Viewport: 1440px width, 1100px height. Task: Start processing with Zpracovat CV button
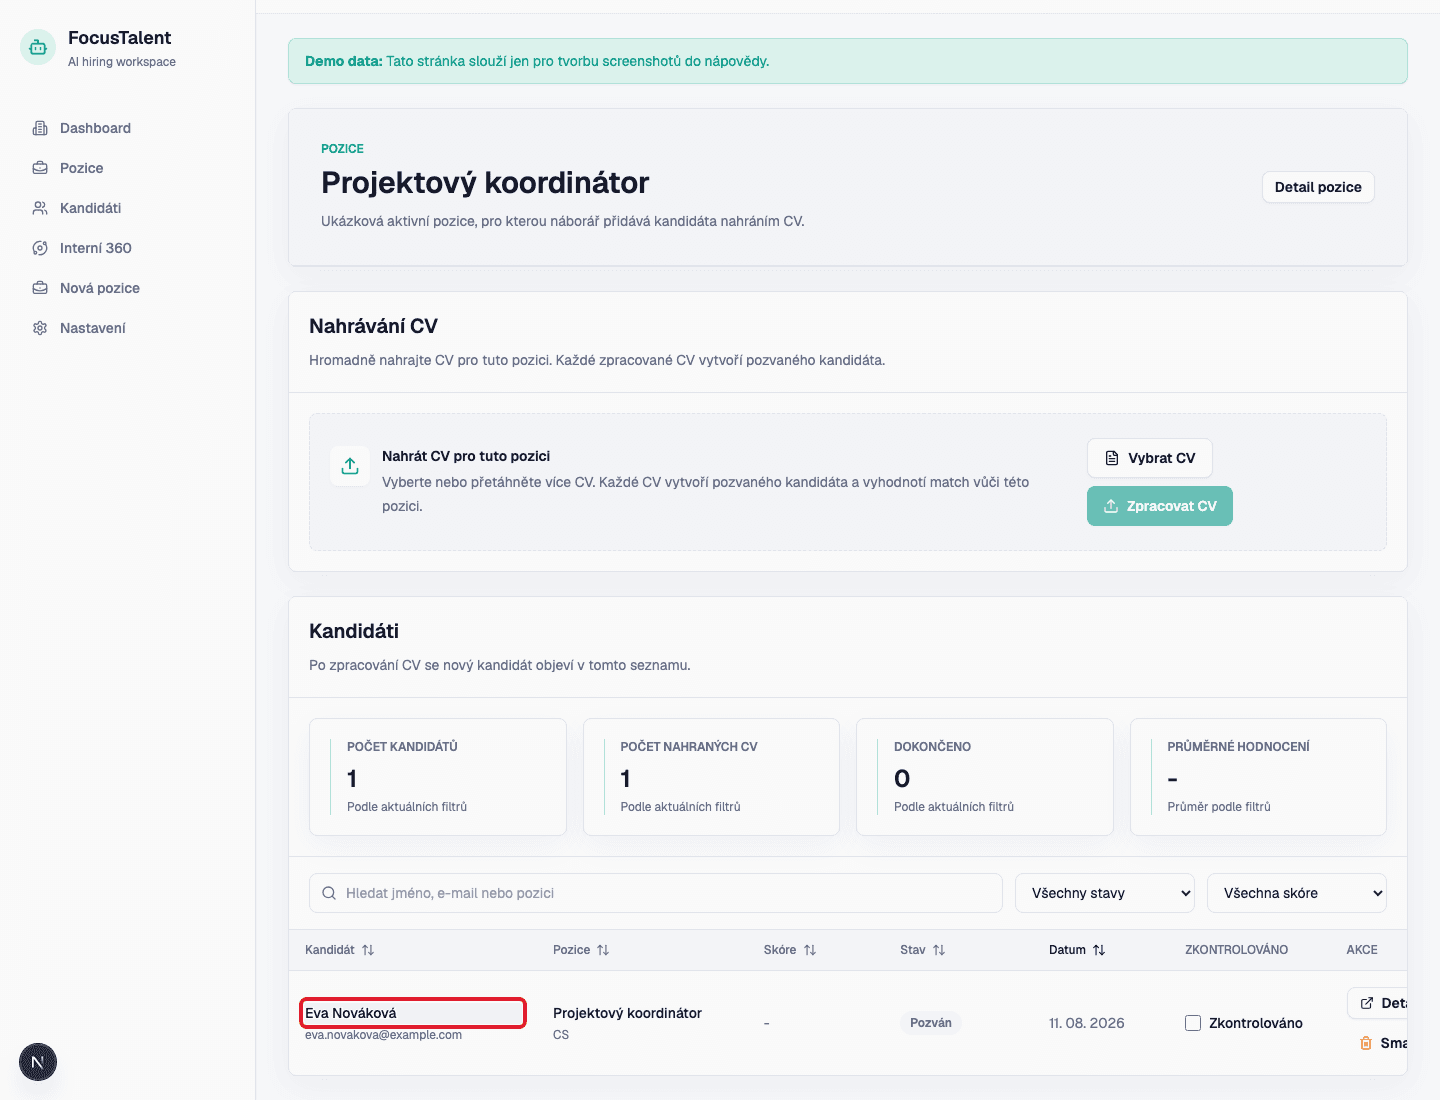tap(1160, 506)
